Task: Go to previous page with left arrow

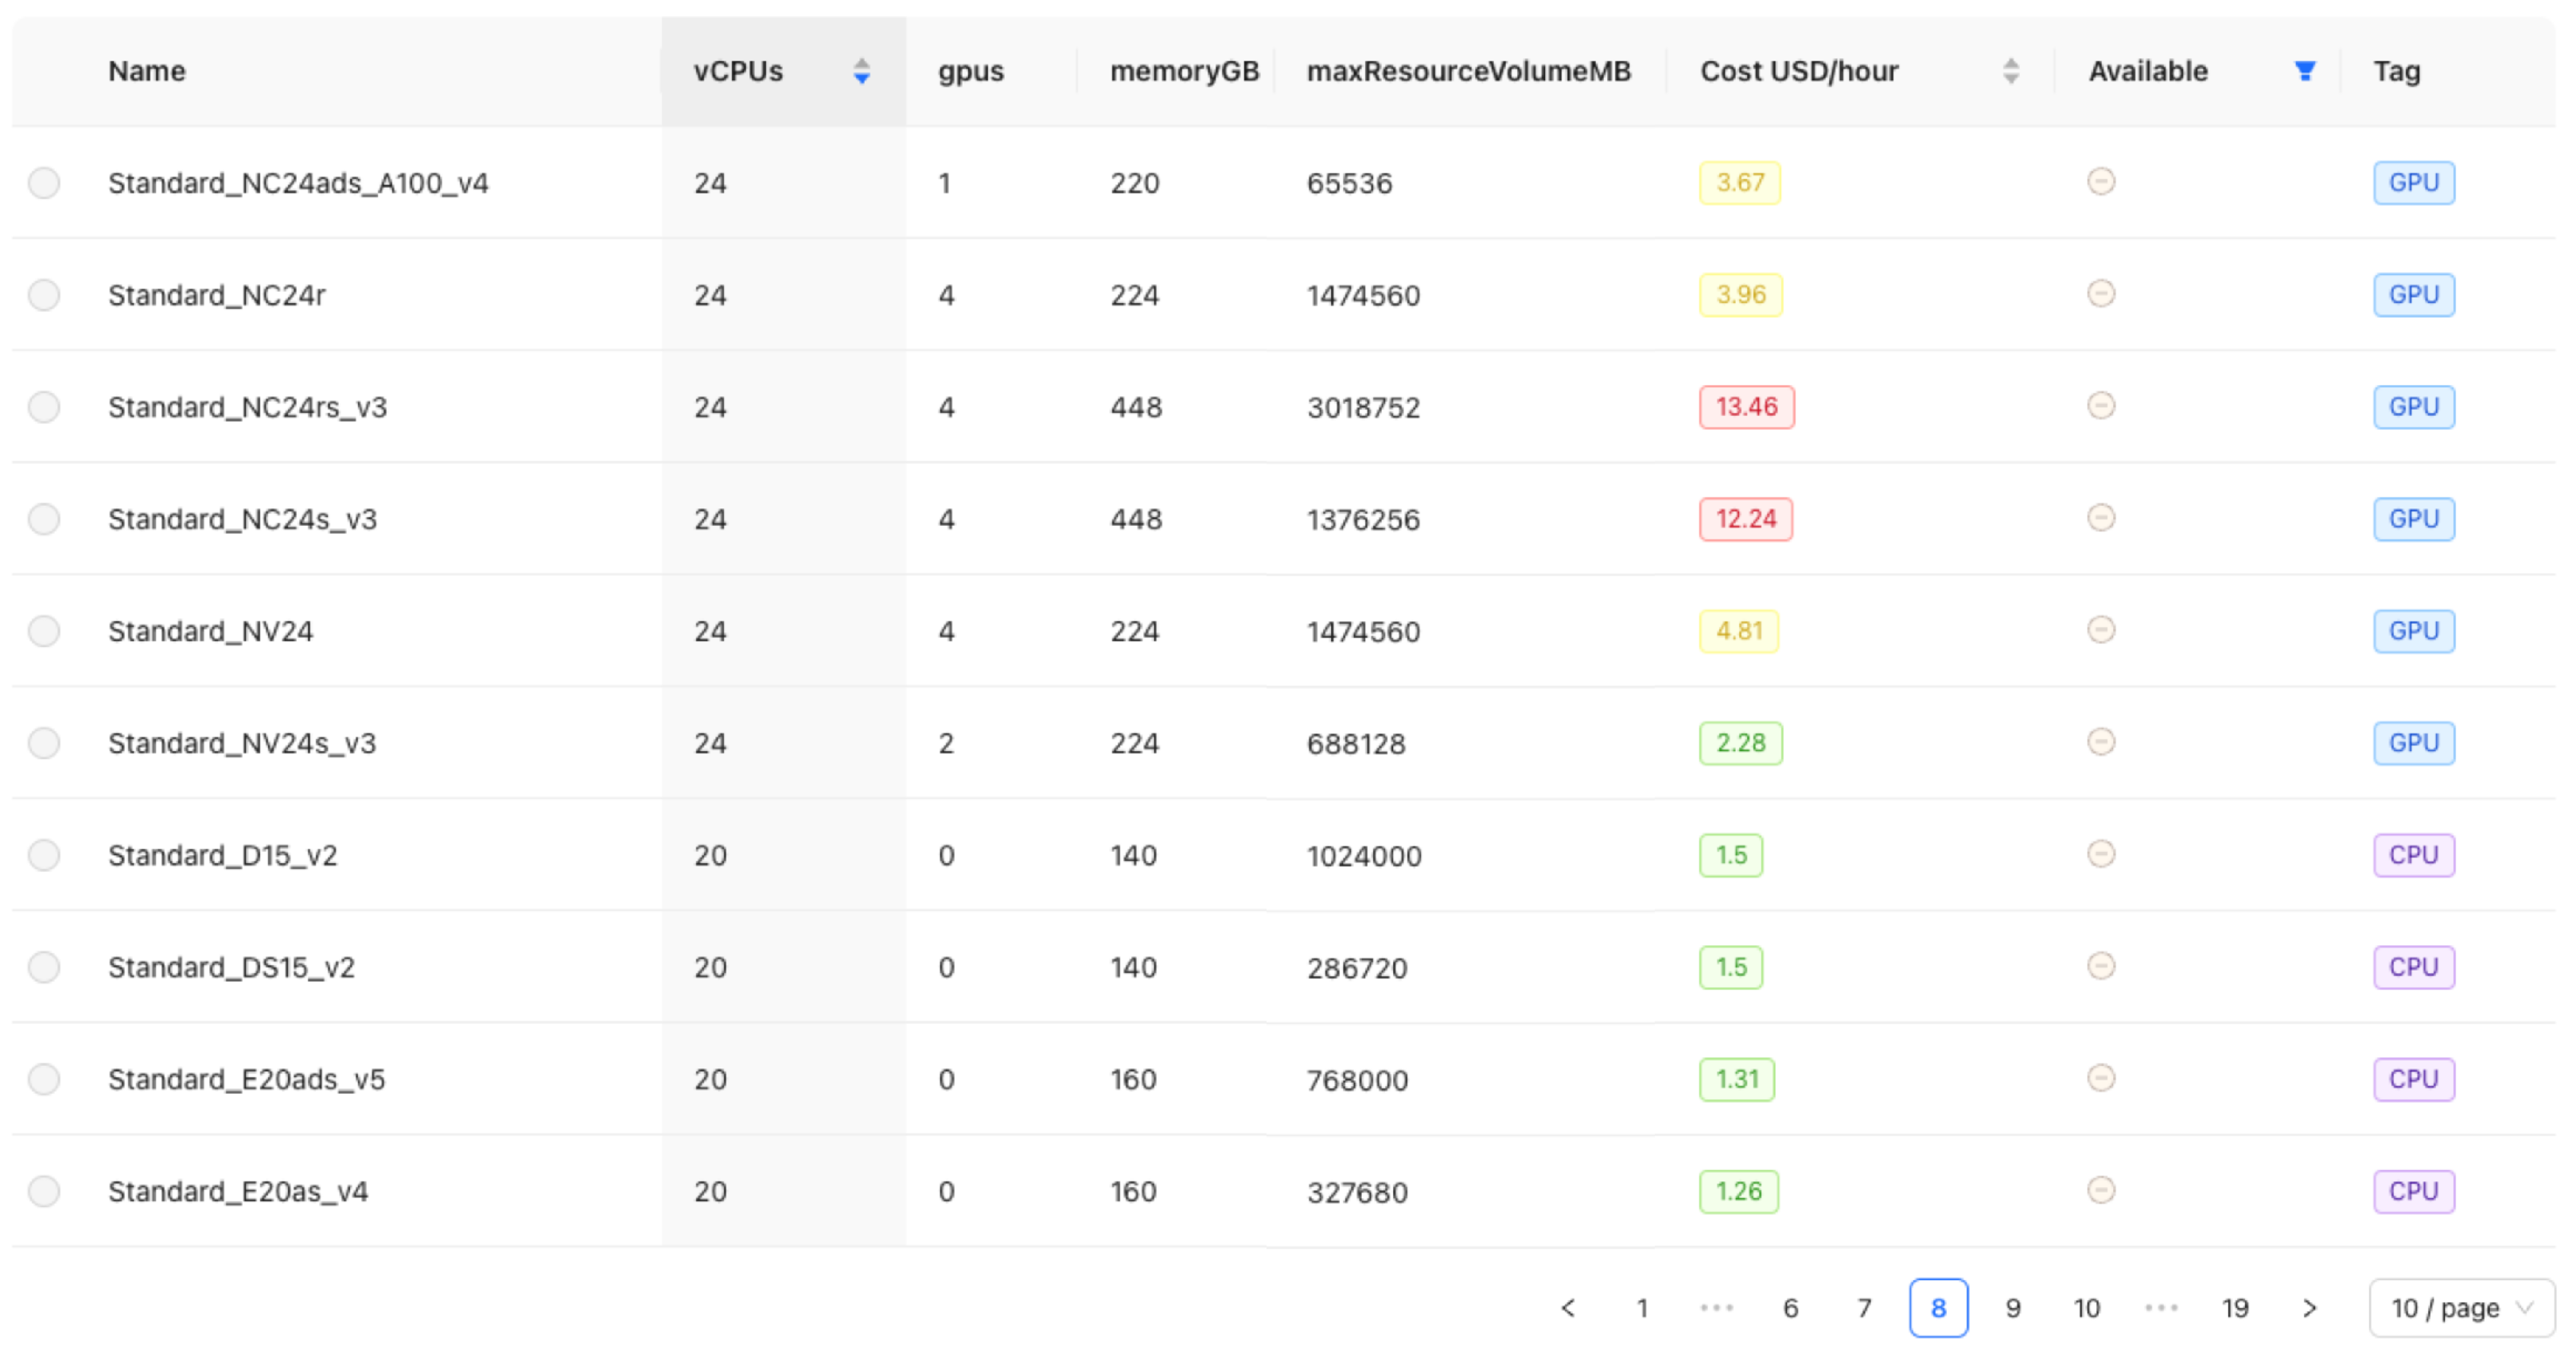Action: click(1568, 1308)
